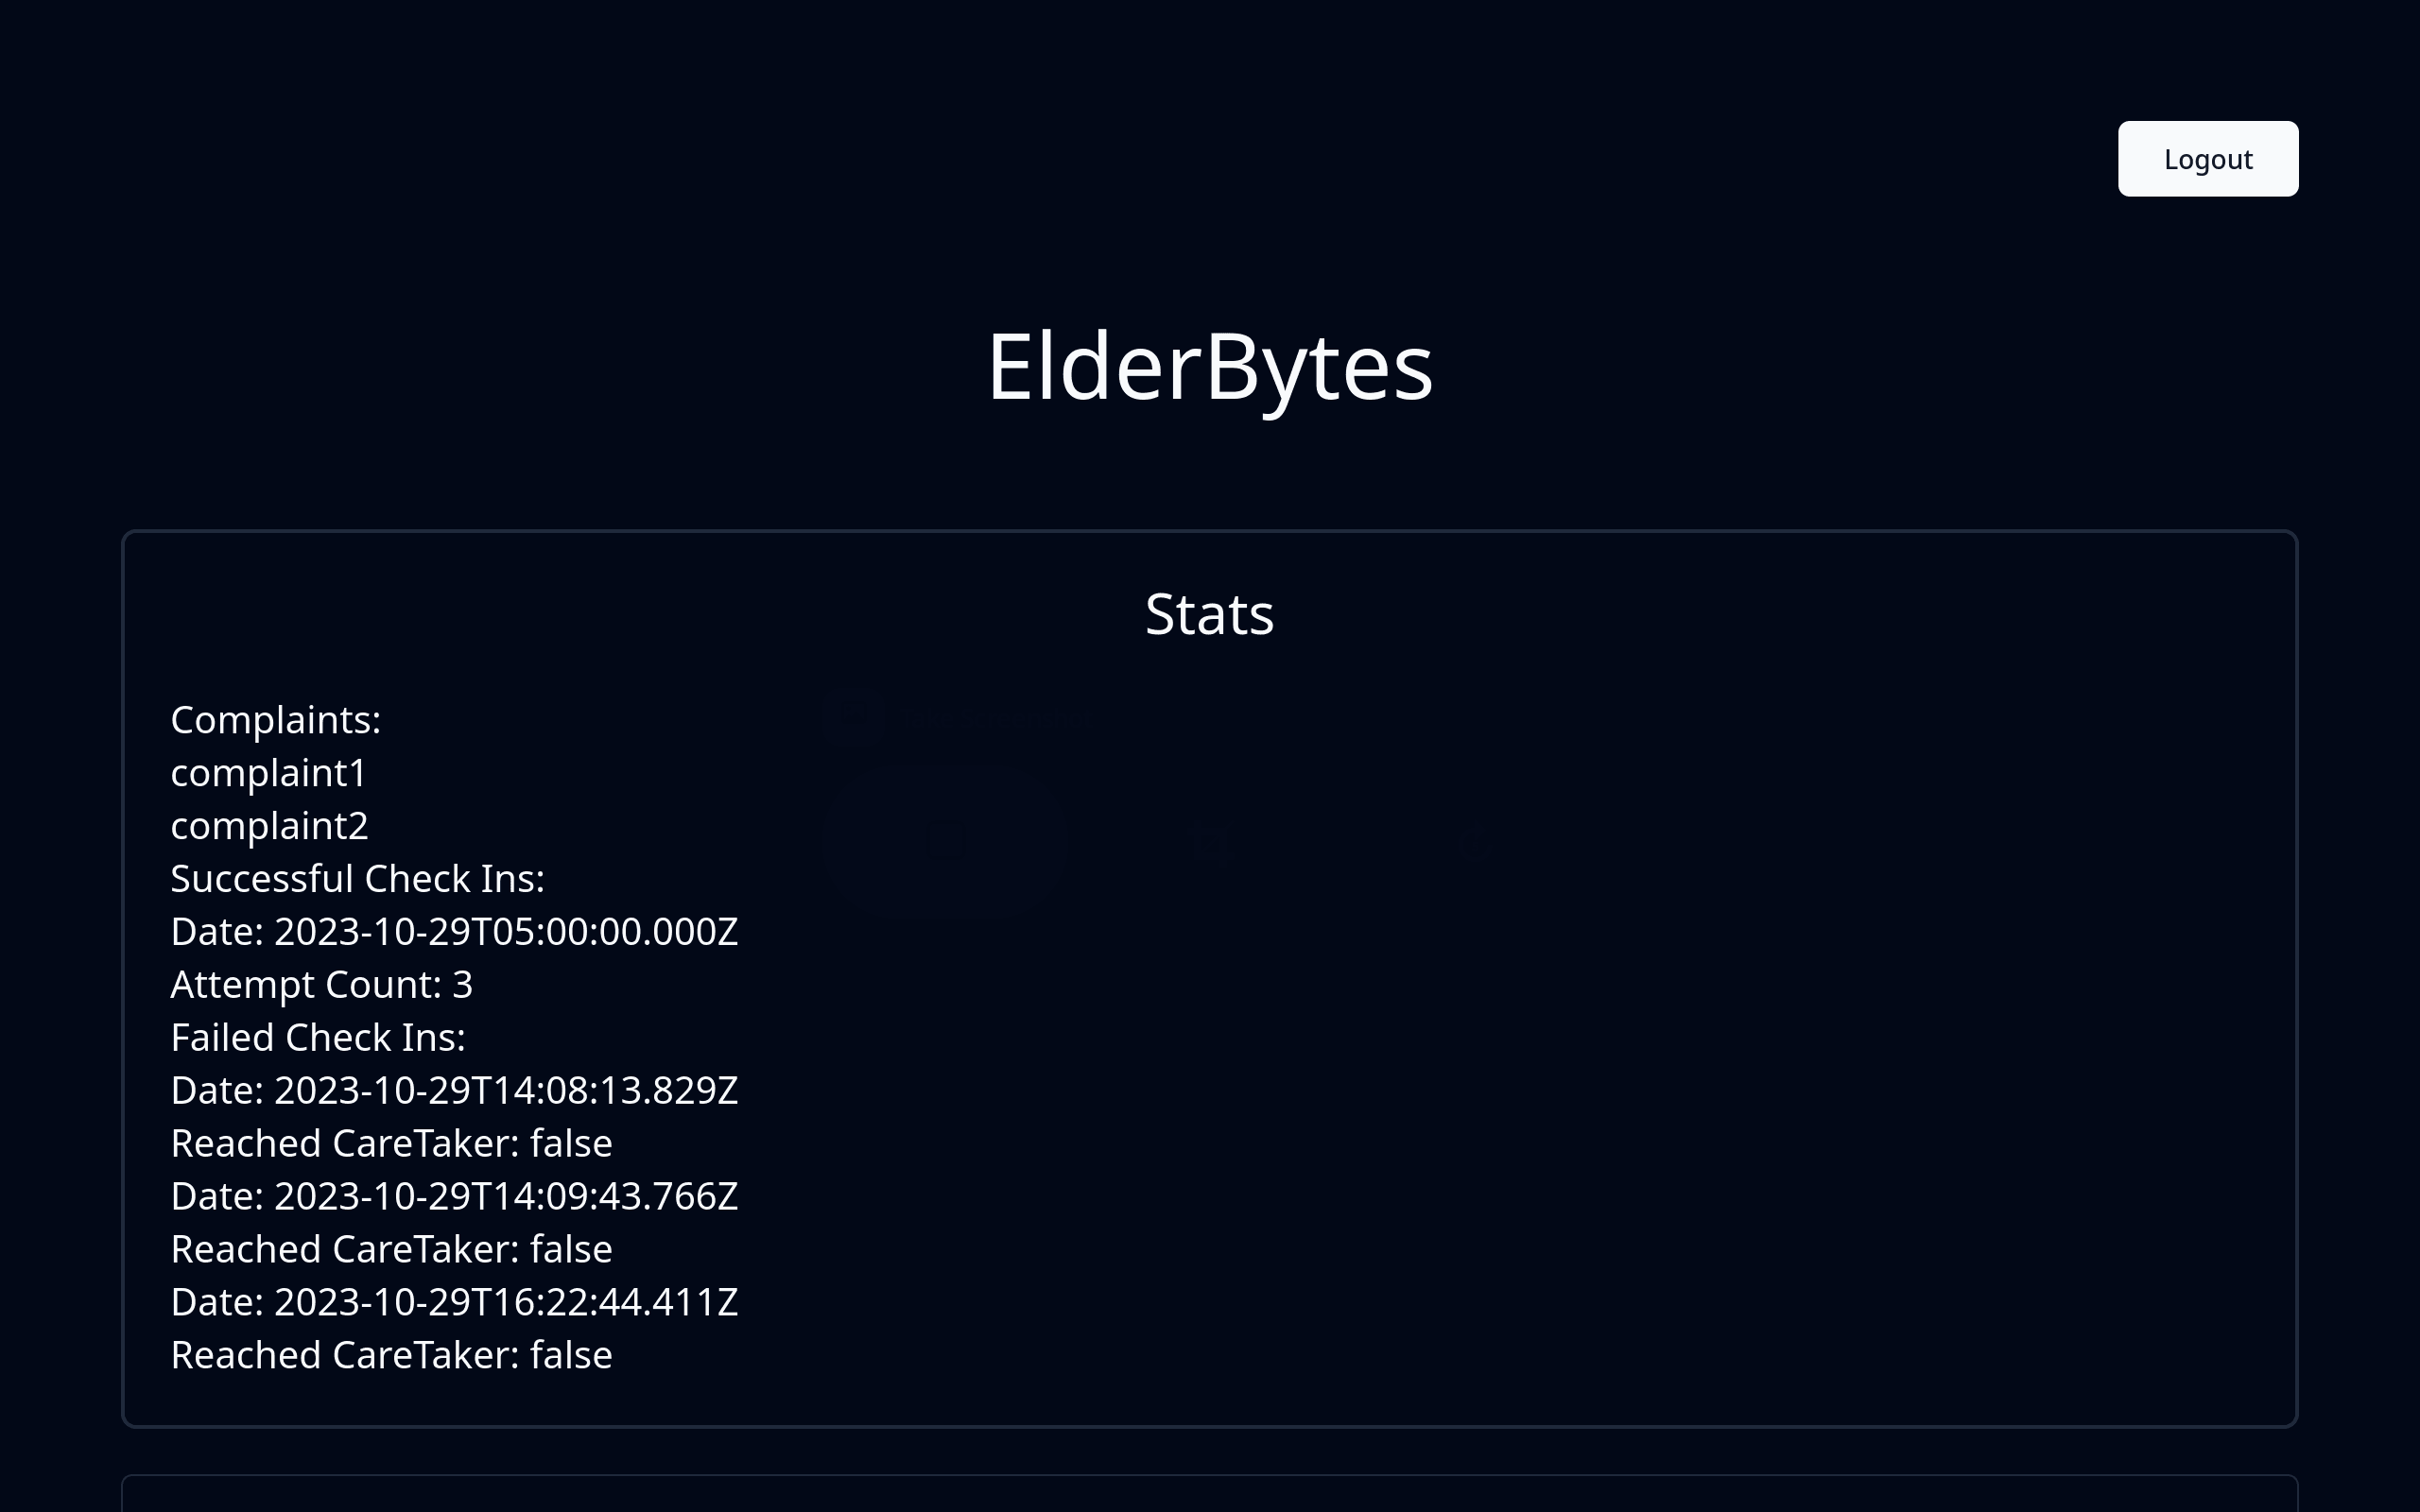Click the 'Date:' label of the successful check-in

pos(217,932)
